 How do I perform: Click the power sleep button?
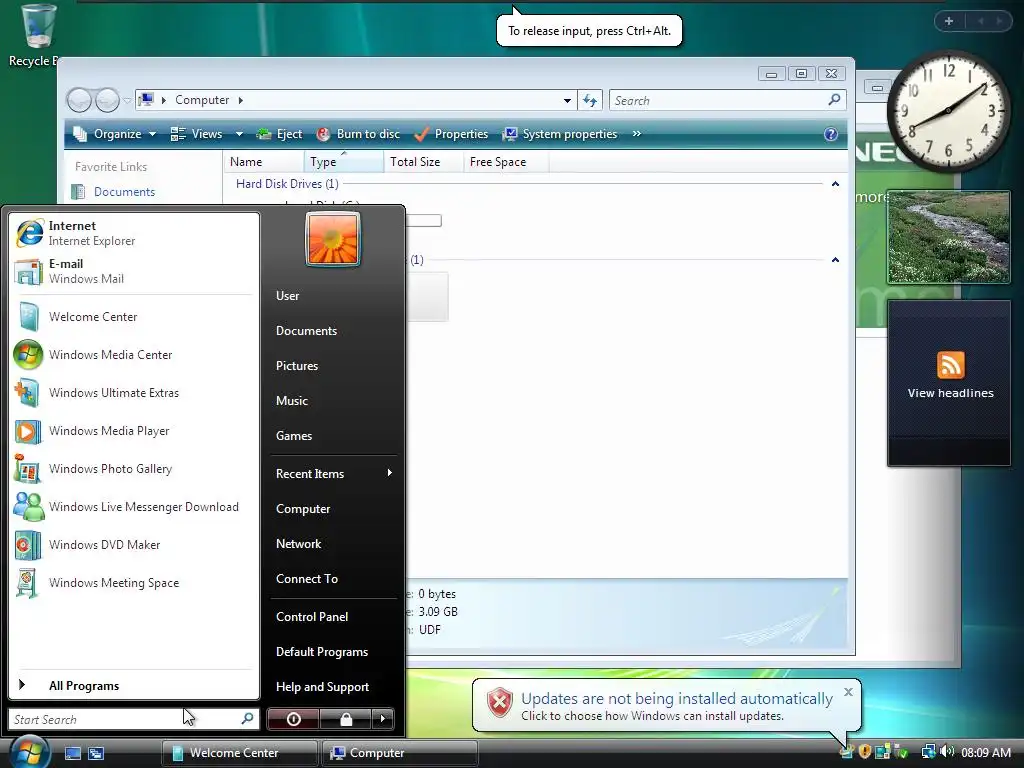point(293,719)
